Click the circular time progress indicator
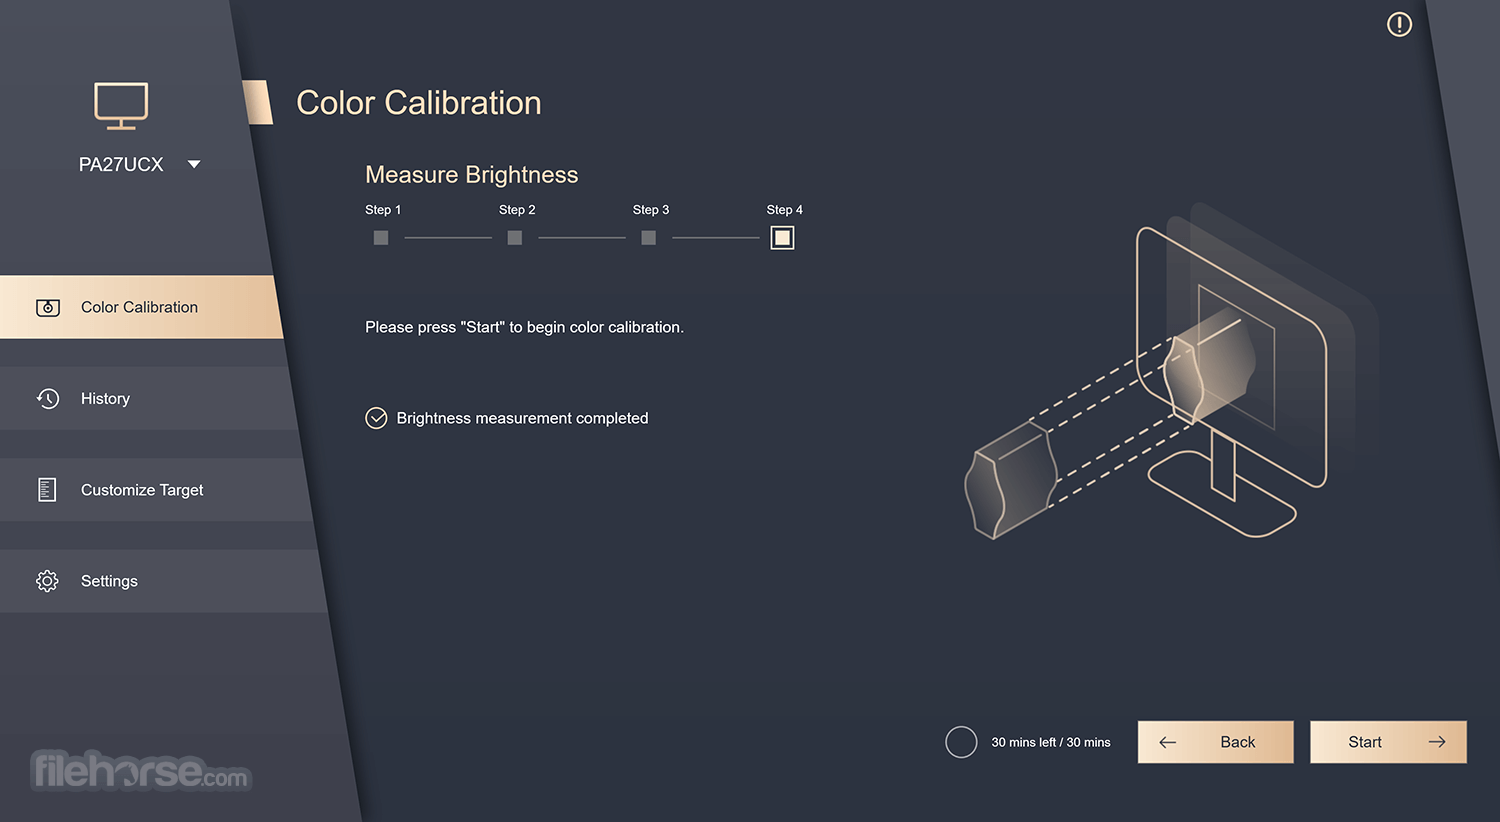 961,742
